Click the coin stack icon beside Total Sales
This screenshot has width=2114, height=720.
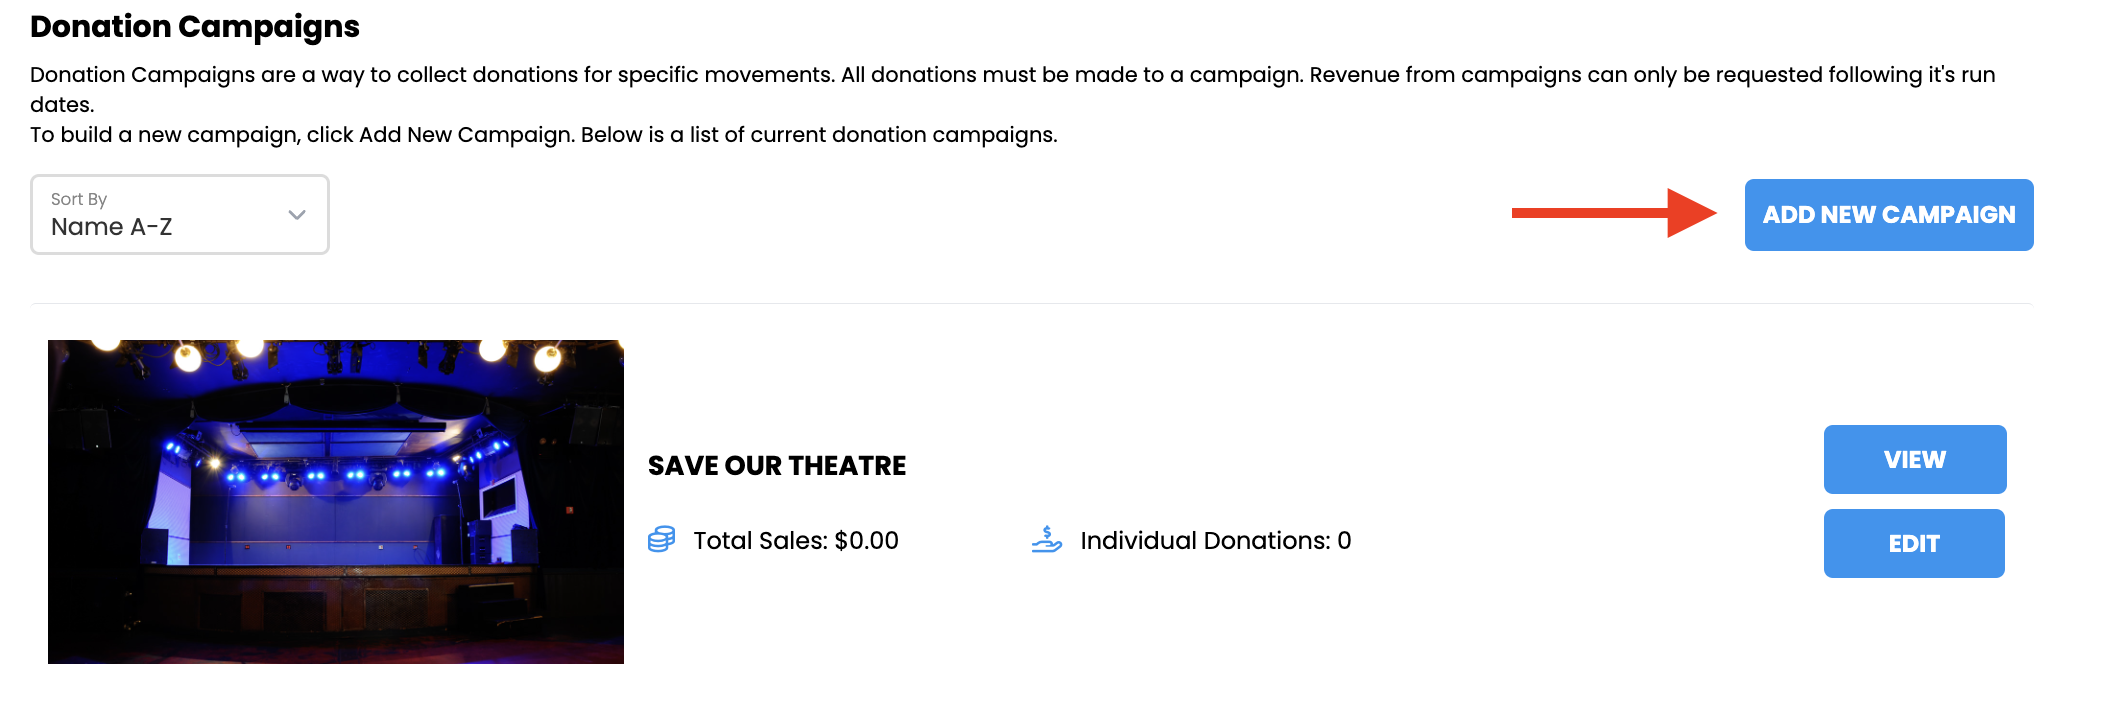pyautogui.click(x=661, y=540)
